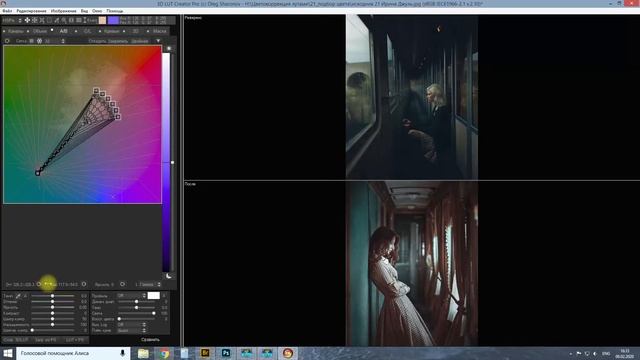This screenshot has height=360, width=640.
Task: Adjust the Сила slider
Action: tap(136, 313)
